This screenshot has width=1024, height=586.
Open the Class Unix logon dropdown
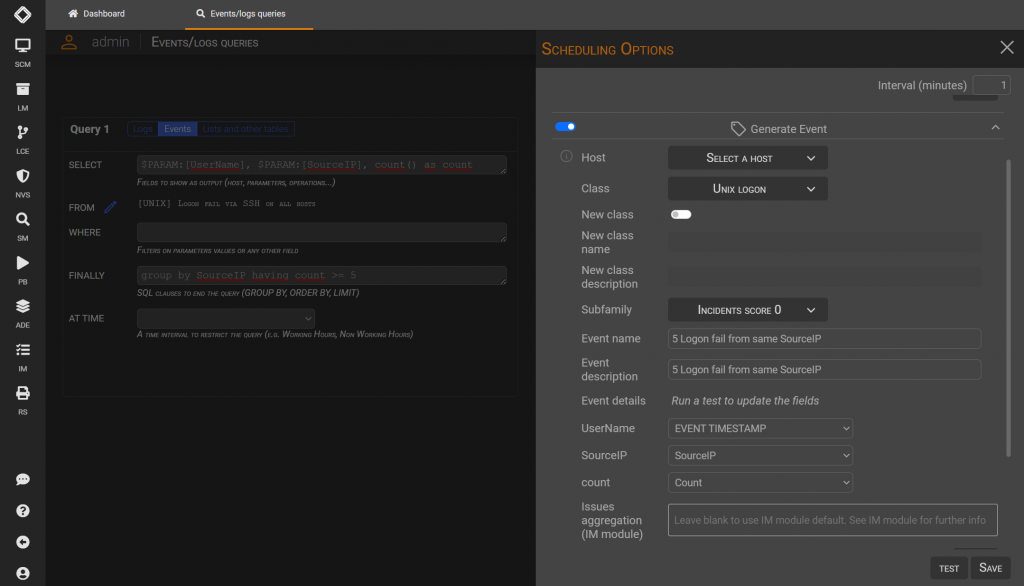(748, 189)
